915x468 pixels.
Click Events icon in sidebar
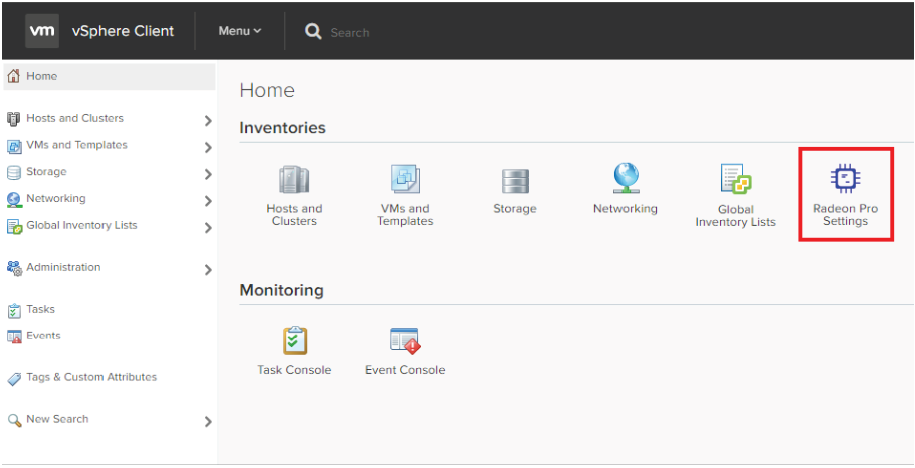[14, 337]
